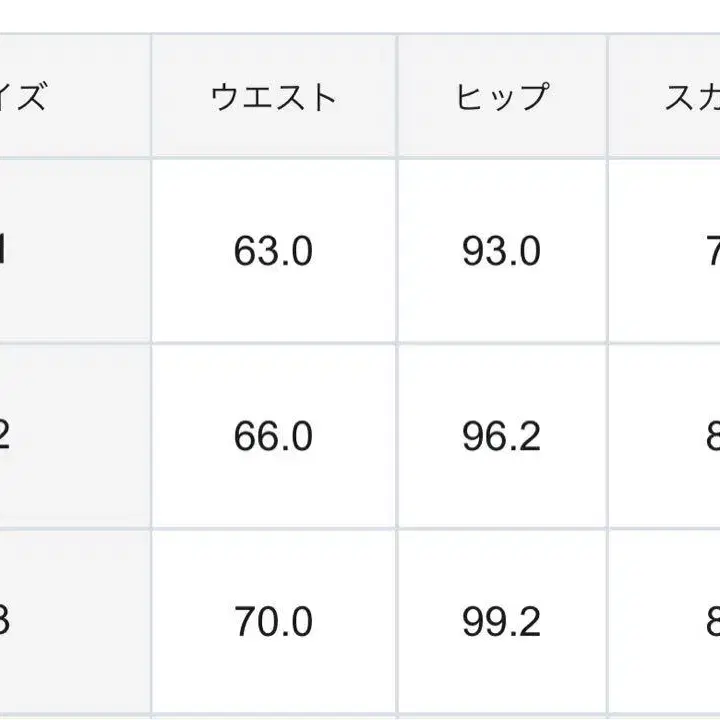The image size is (720, 720).
Task: Select waist value 66.0
Action: tap(273, 437)
